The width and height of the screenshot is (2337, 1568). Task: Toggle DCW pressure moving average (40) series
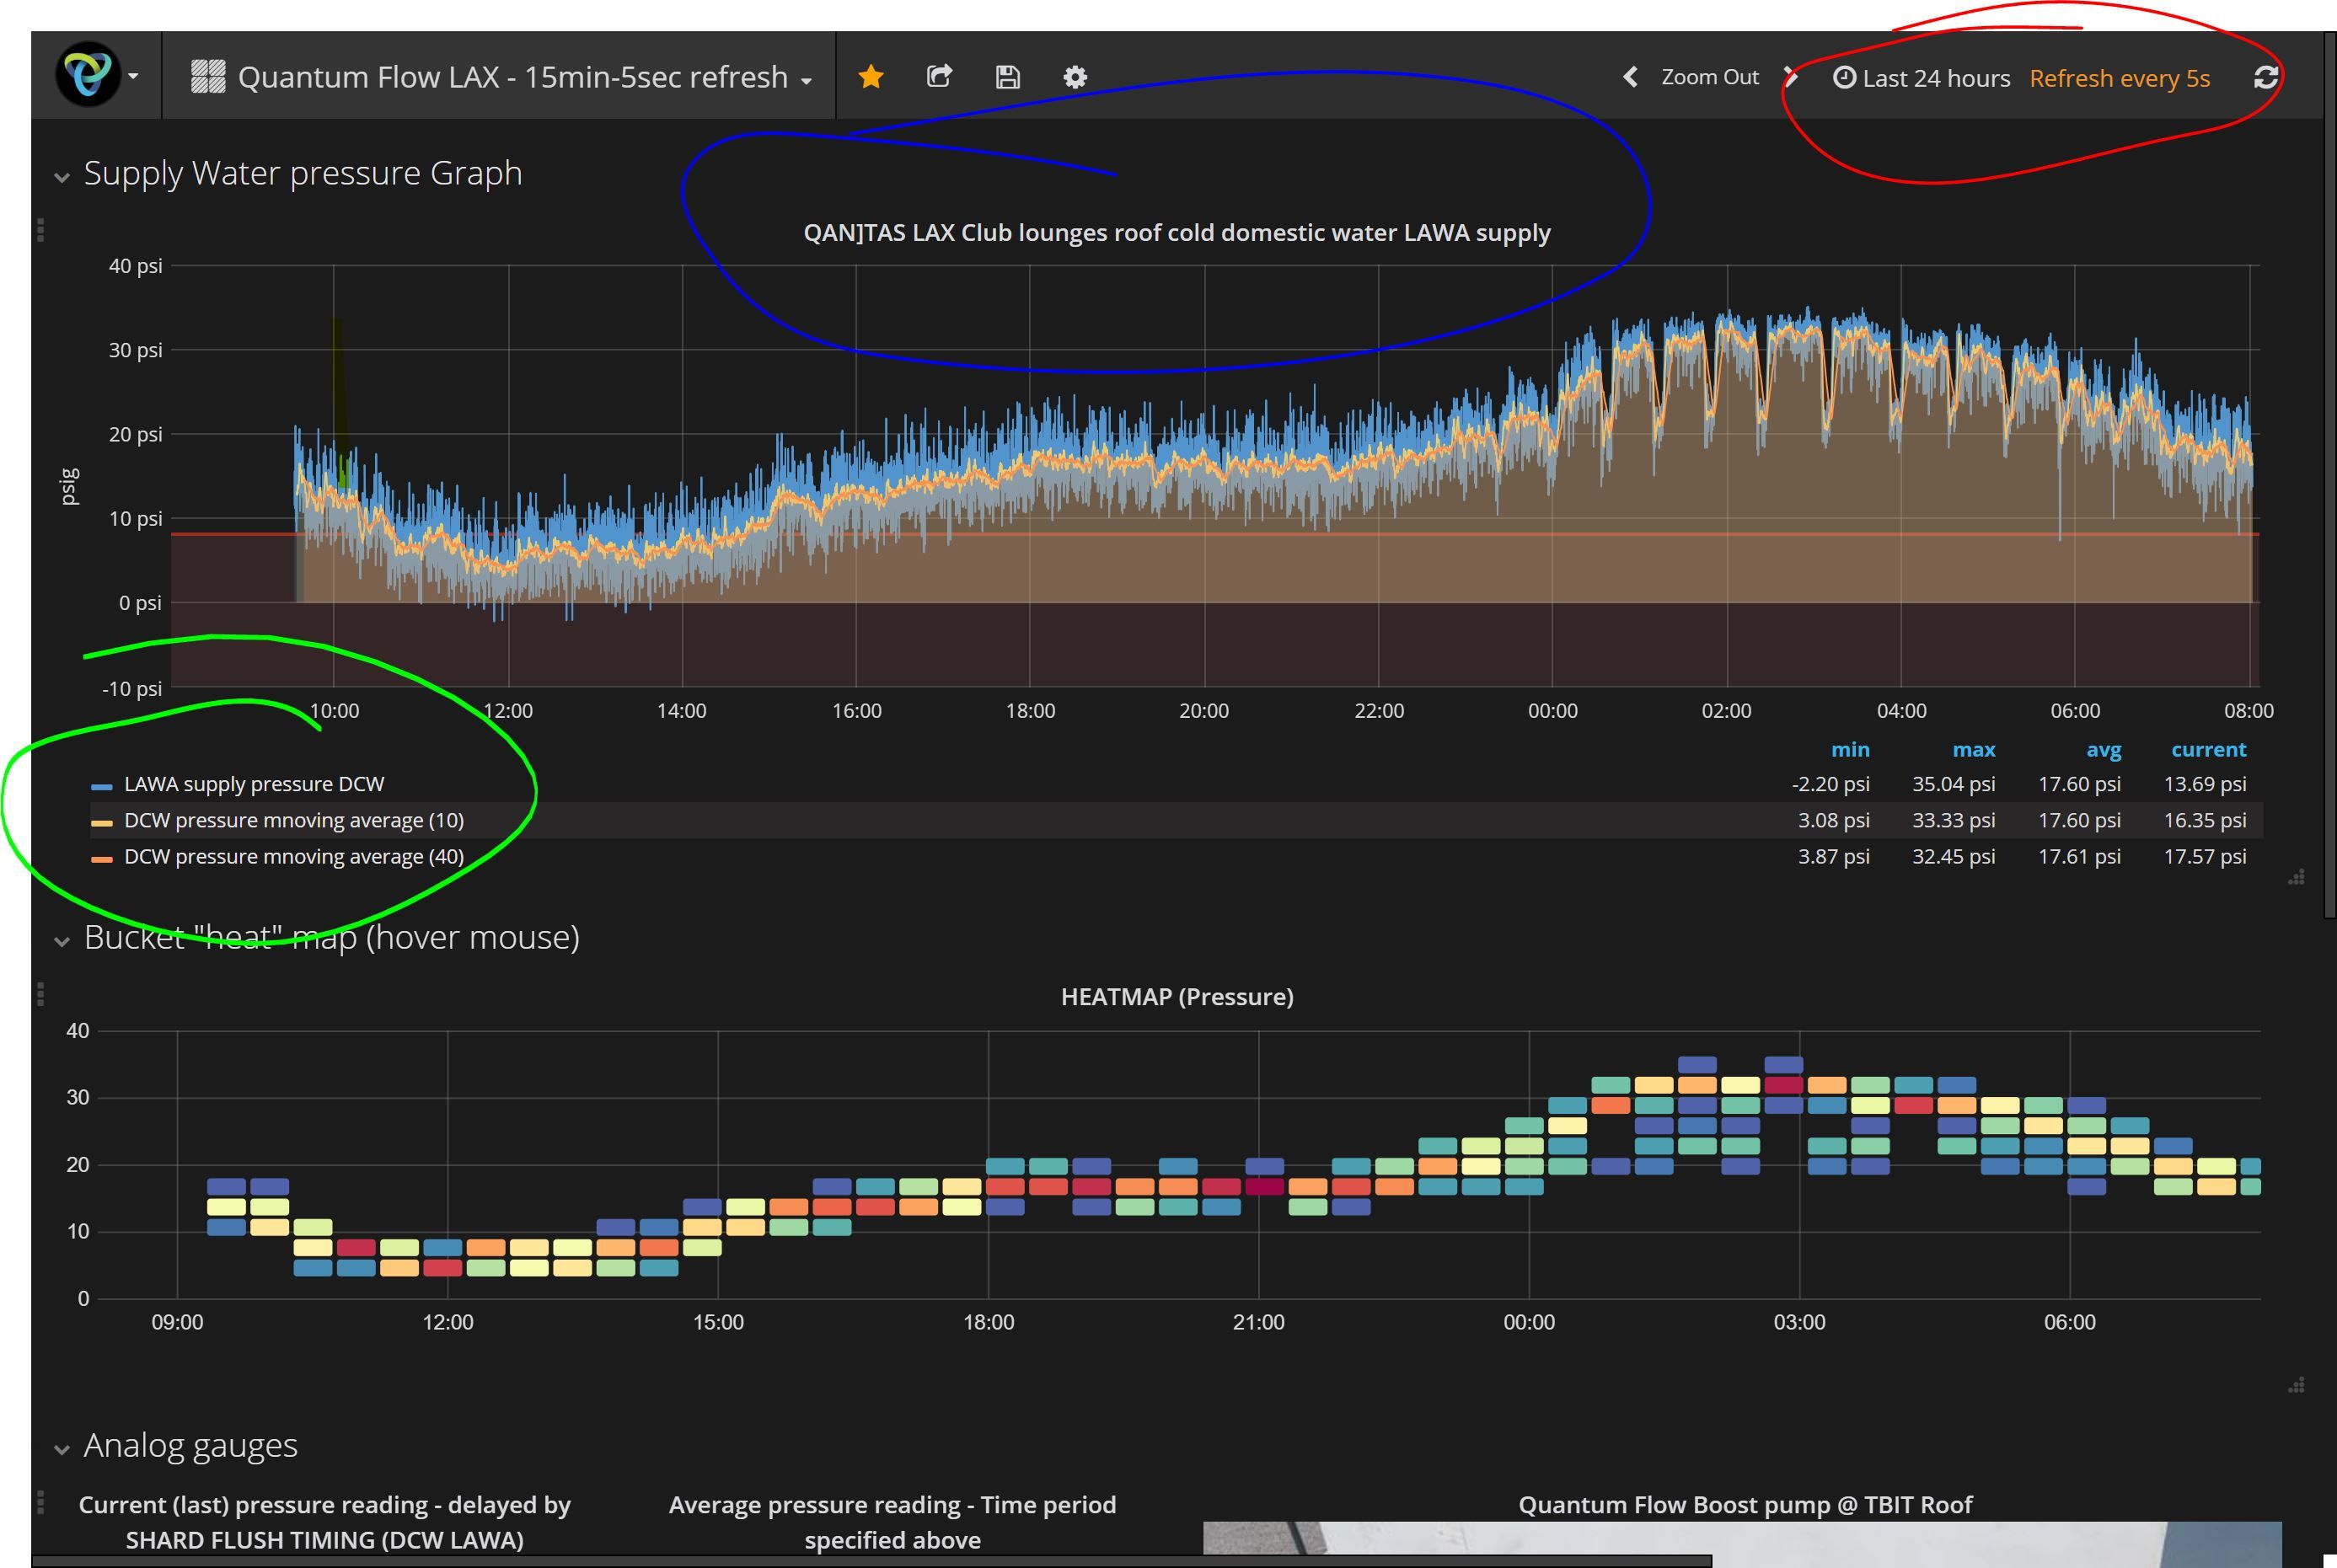click(294, 857)
